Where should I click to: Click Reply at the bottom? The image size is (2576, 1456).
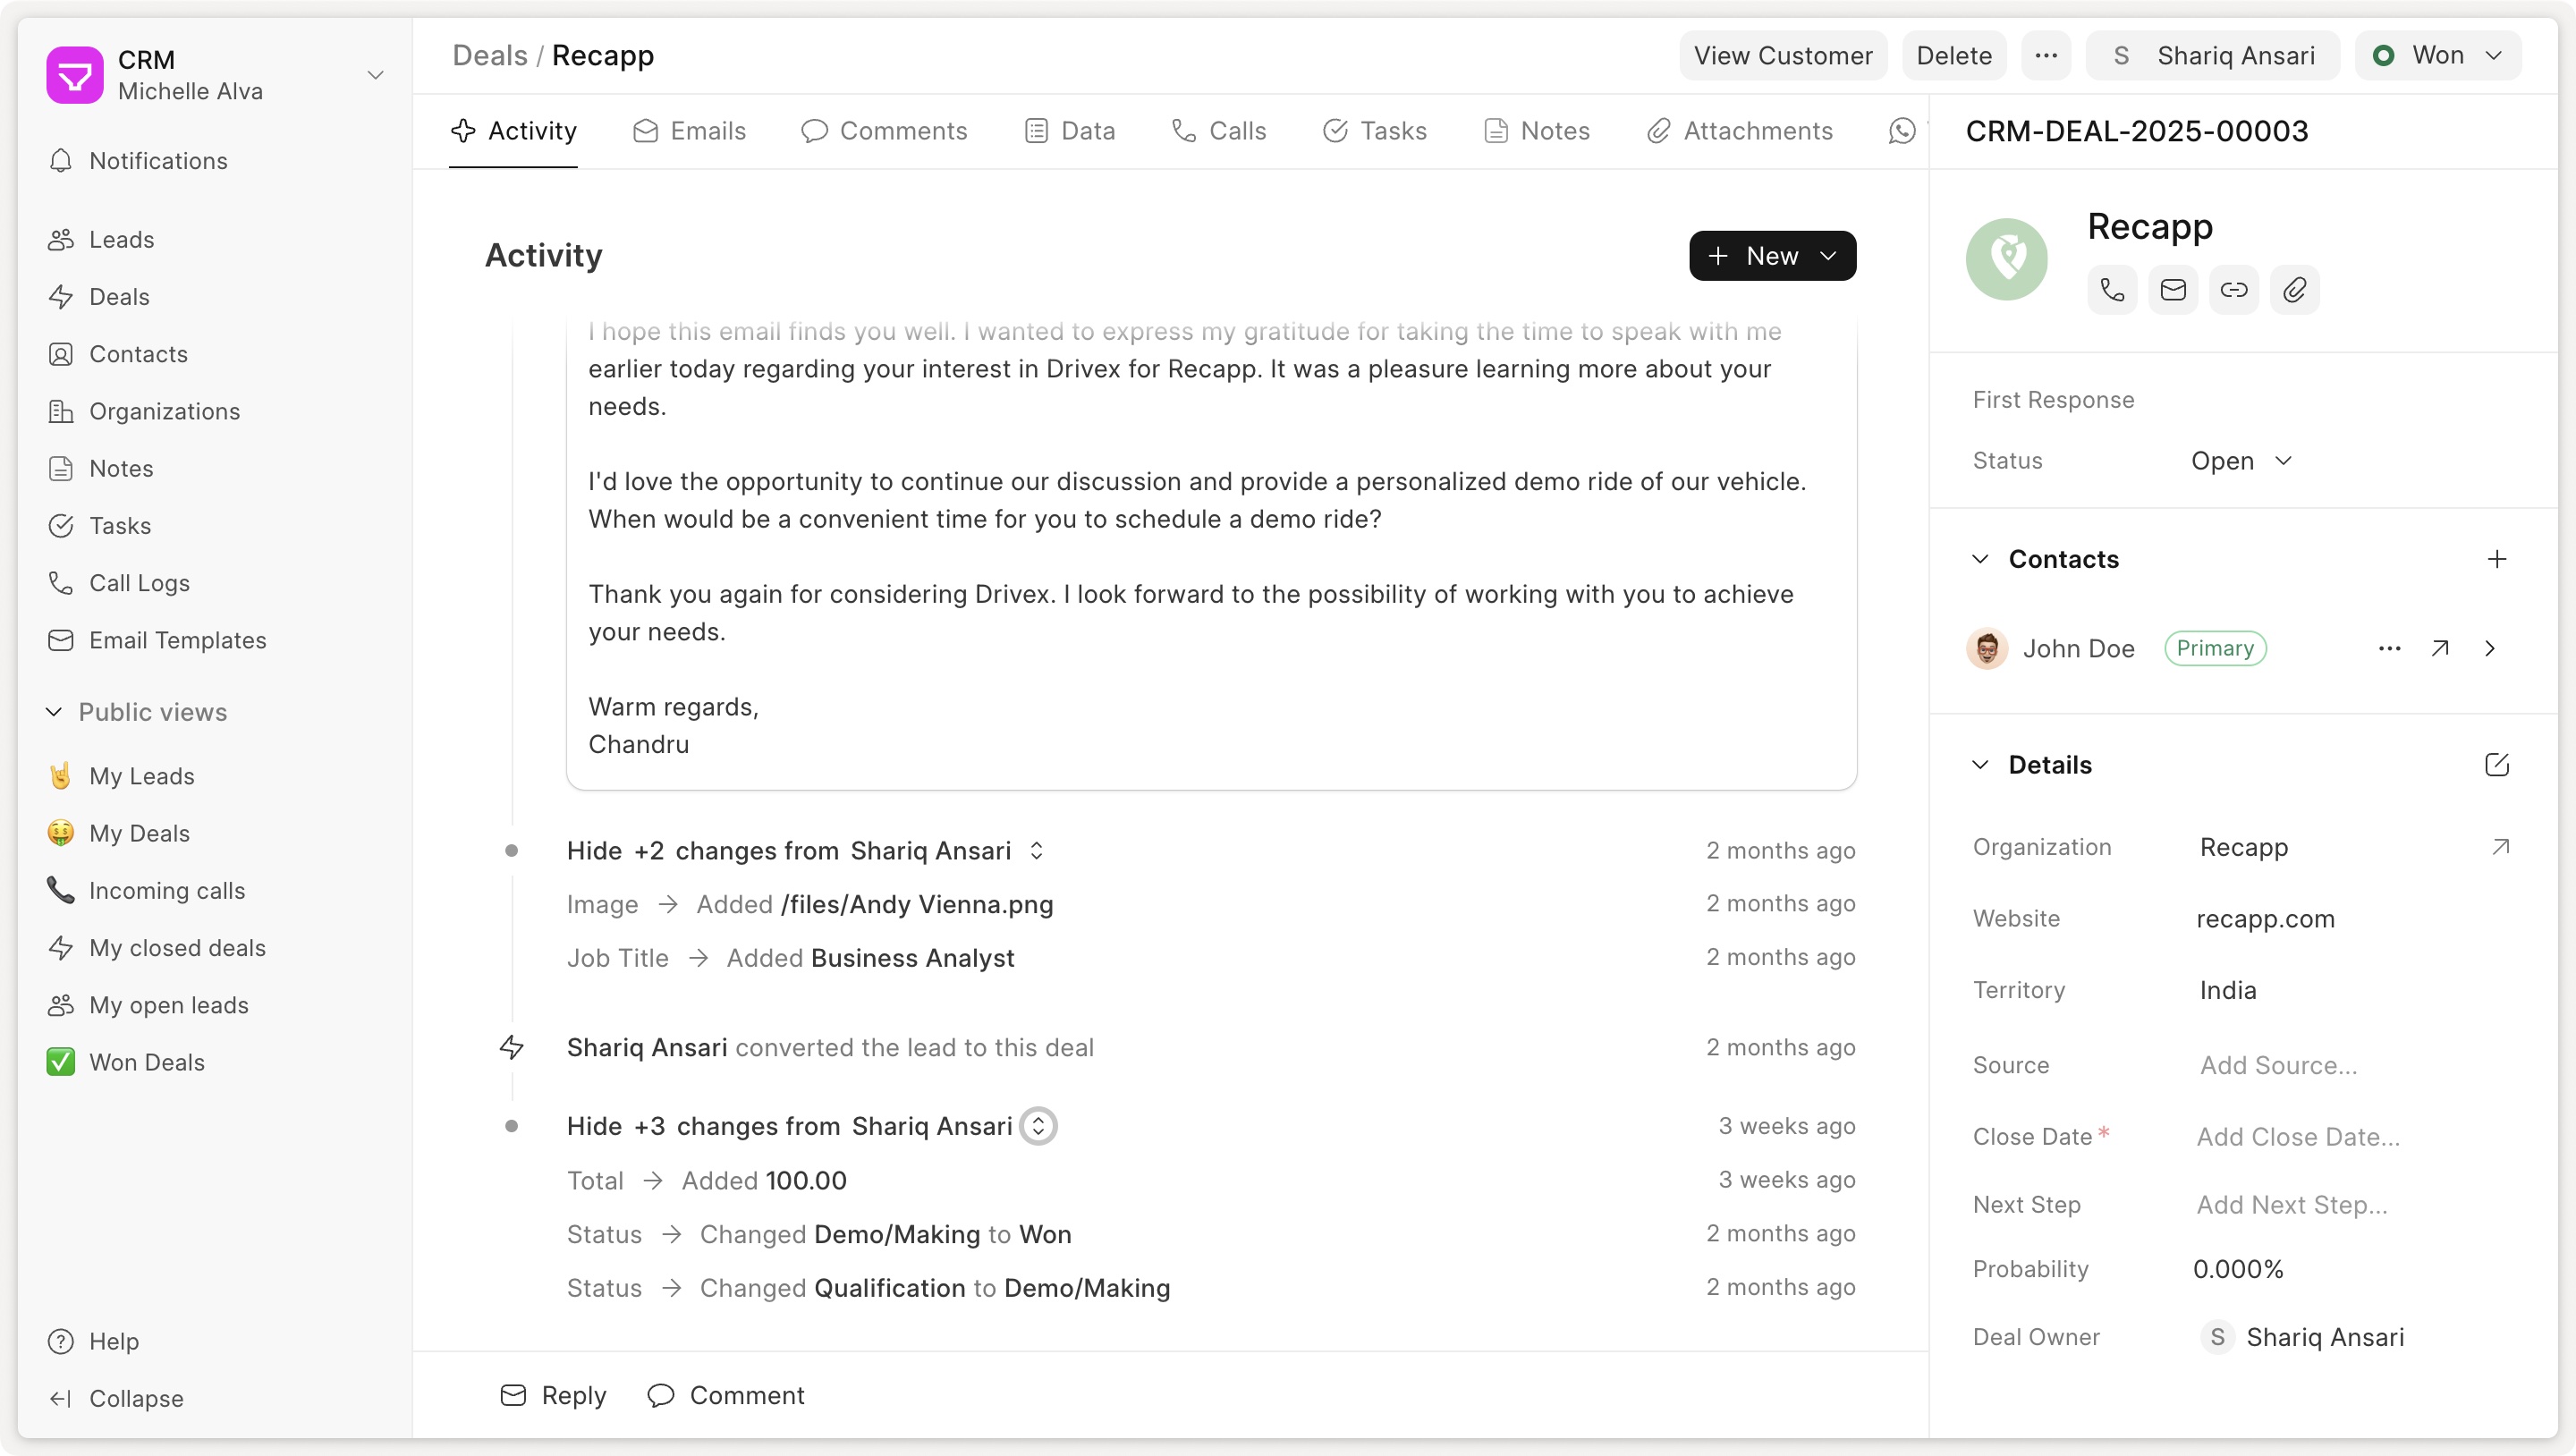click(553, 1395)
